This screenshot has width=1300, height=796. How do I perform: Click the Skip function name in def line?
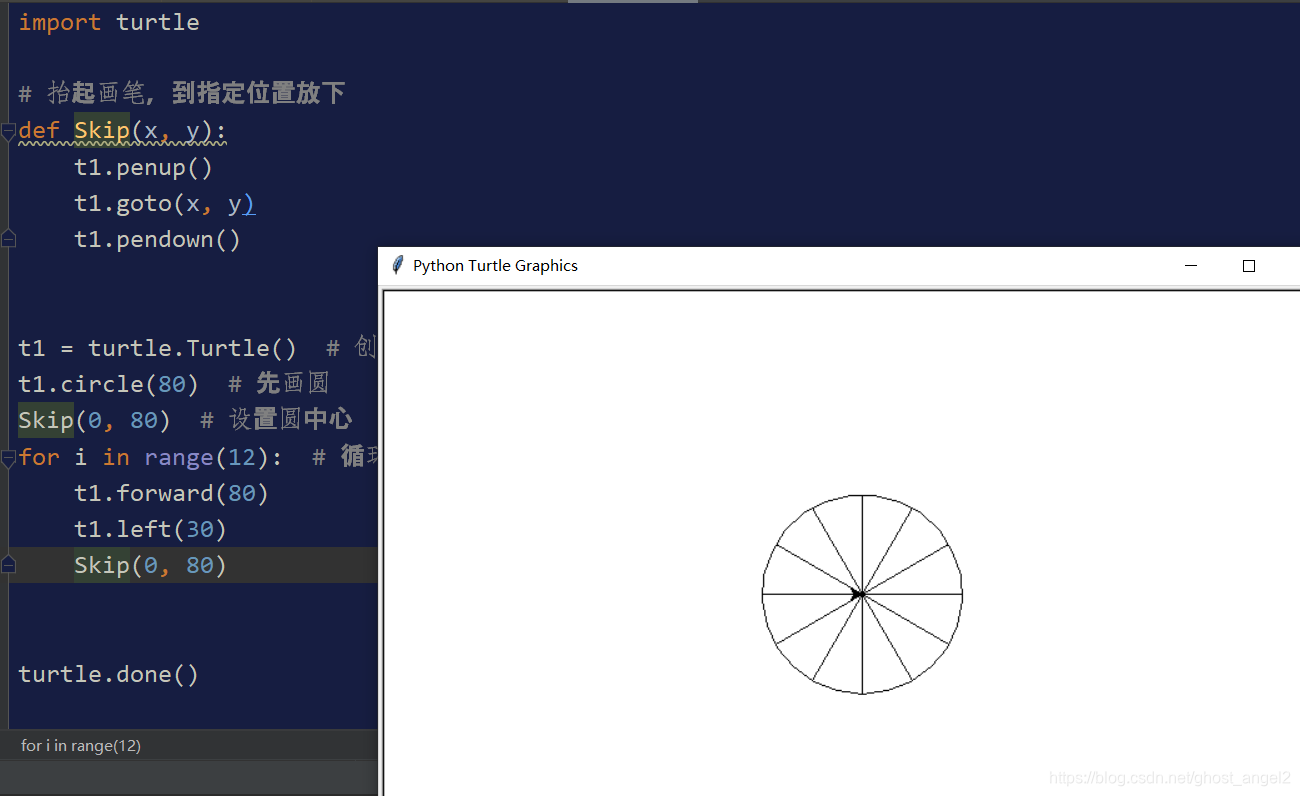[x=102, y=131]
